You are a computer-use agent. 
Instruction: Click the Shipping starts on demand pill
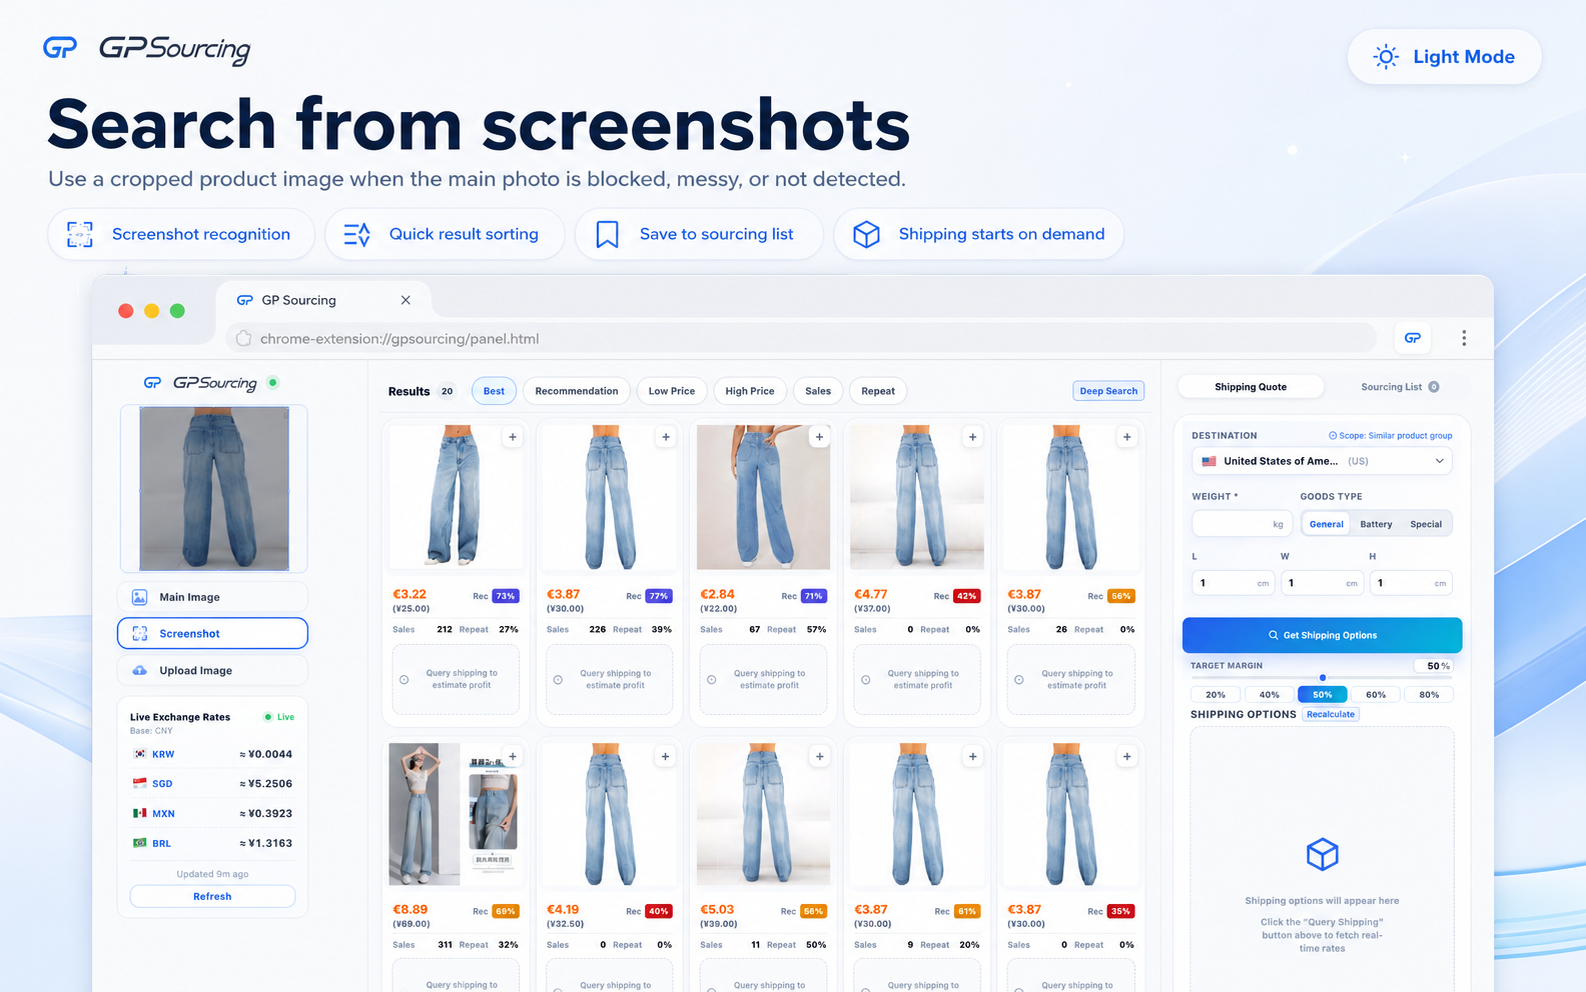[978, 234]
